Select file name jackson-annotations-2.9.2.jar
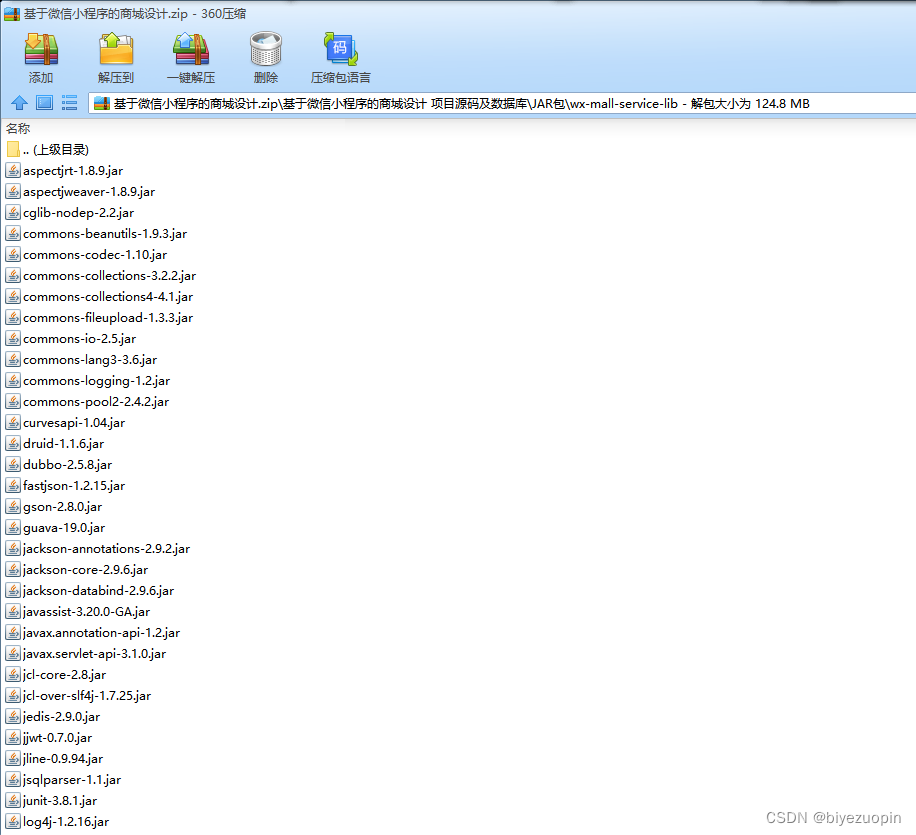This screenshot has width=916, height=835. (106, 549)
